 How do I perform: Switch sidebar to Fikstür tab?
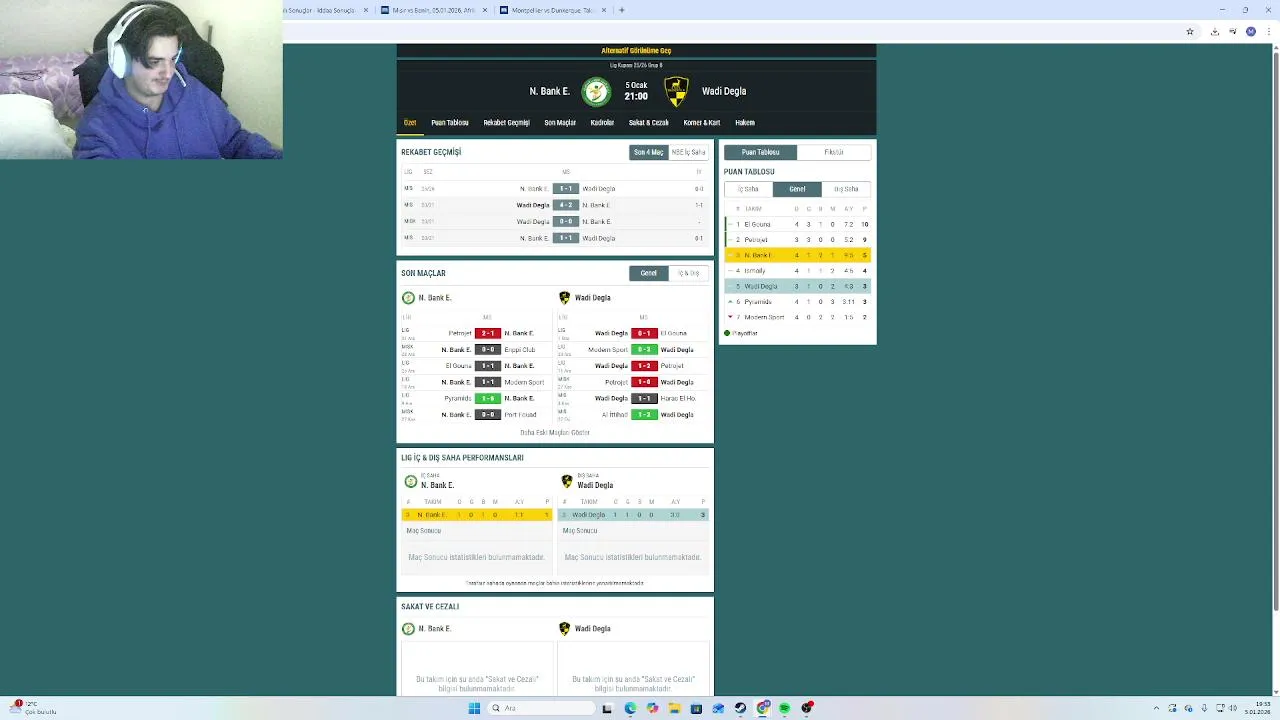834,152
